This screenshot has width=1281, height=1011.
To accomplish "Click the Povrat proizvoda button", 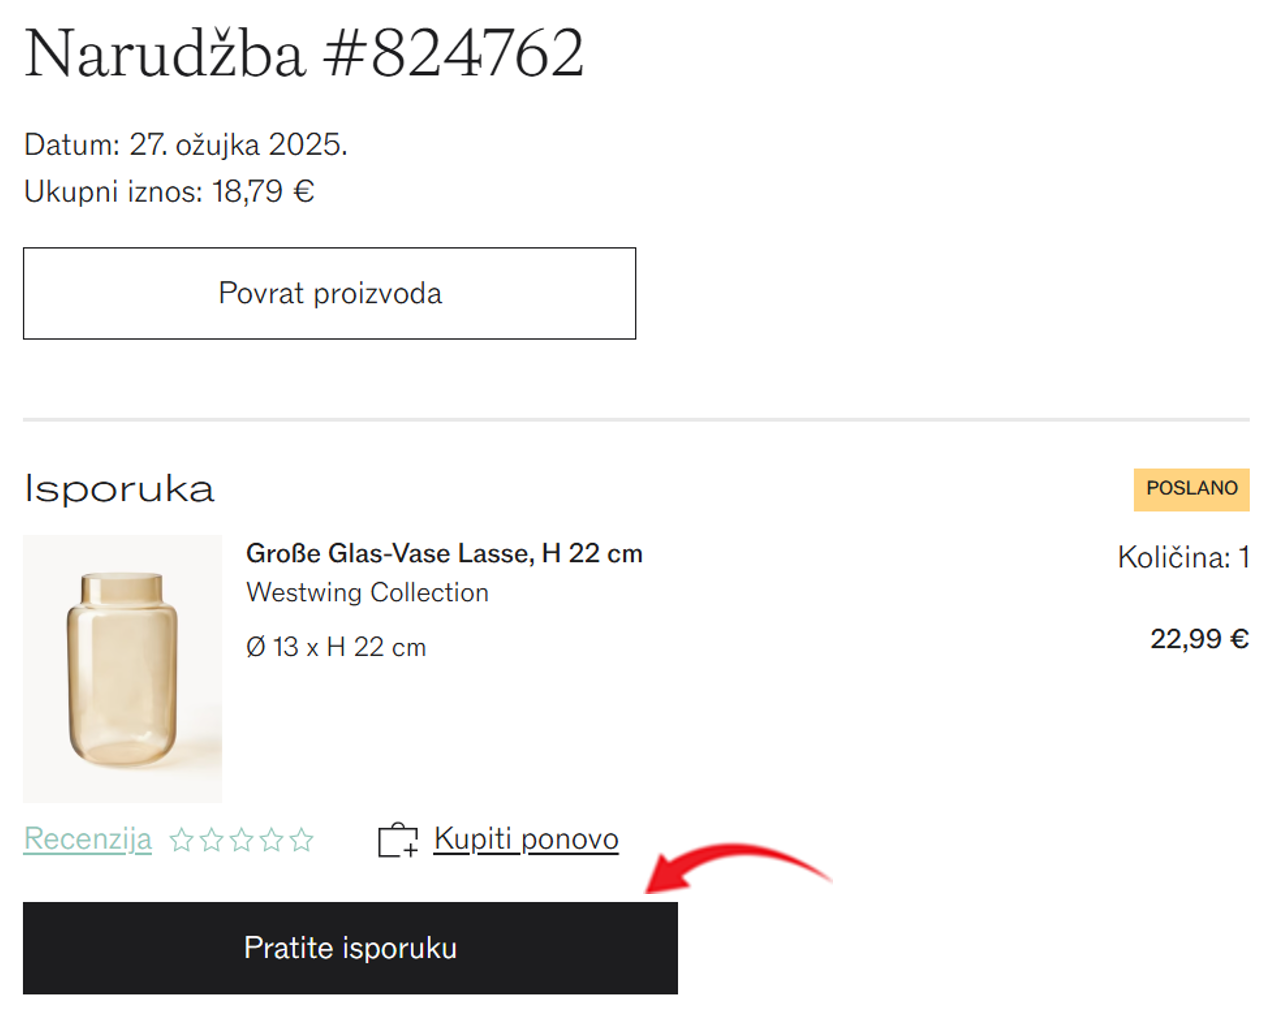I will coord(329,293).
